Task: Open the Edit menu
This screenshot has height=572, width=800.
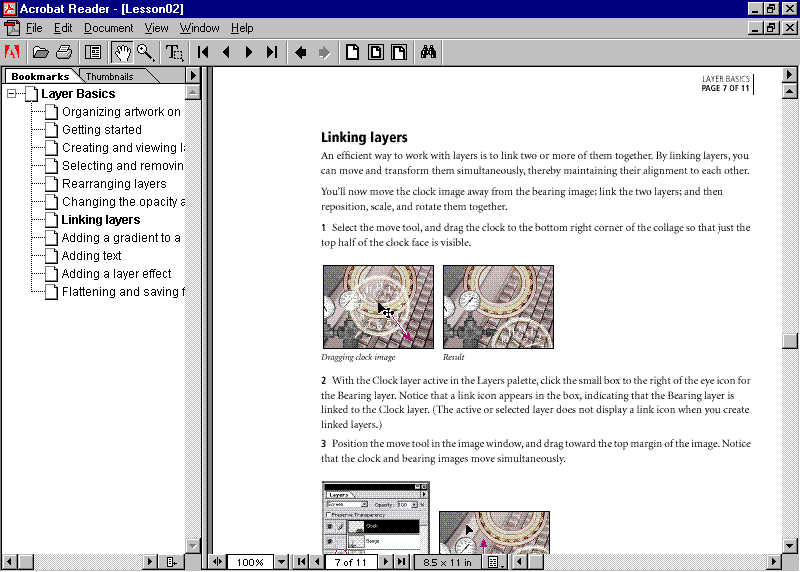Action: (x=63, y=28)
